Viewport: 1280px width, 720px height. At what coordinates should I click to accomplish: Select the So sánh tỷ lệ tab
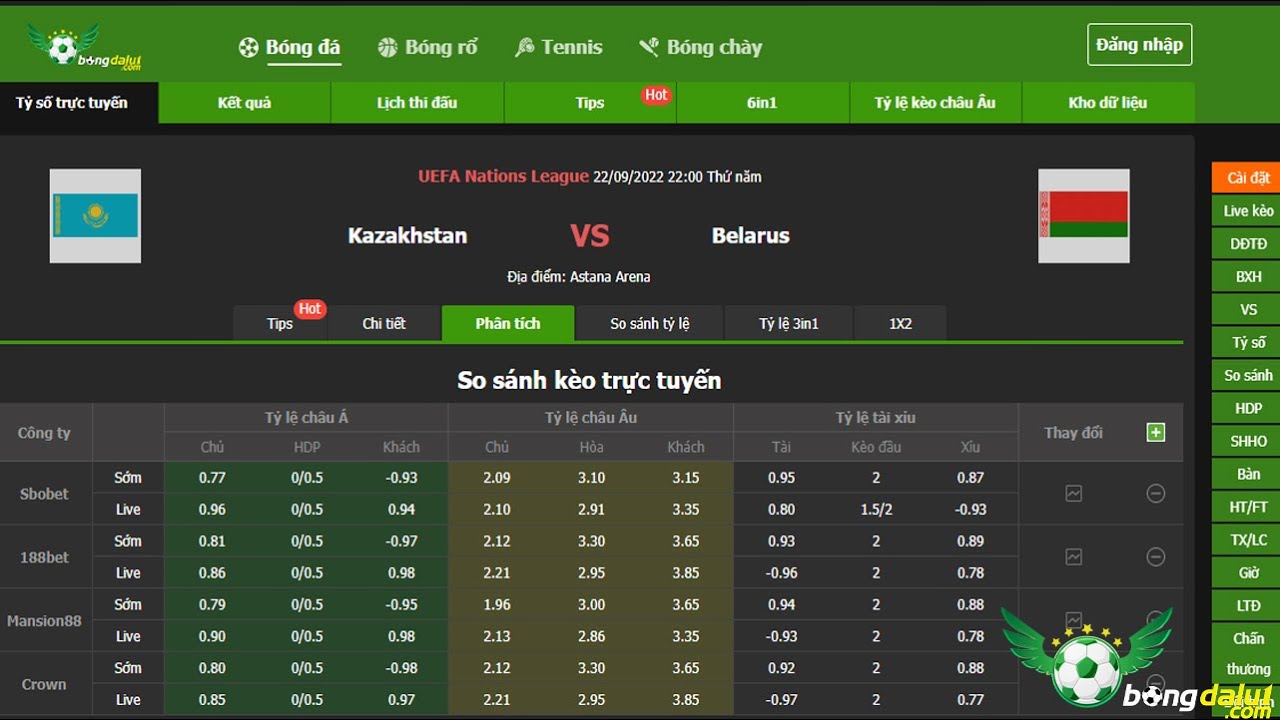(x=650, y=323)
